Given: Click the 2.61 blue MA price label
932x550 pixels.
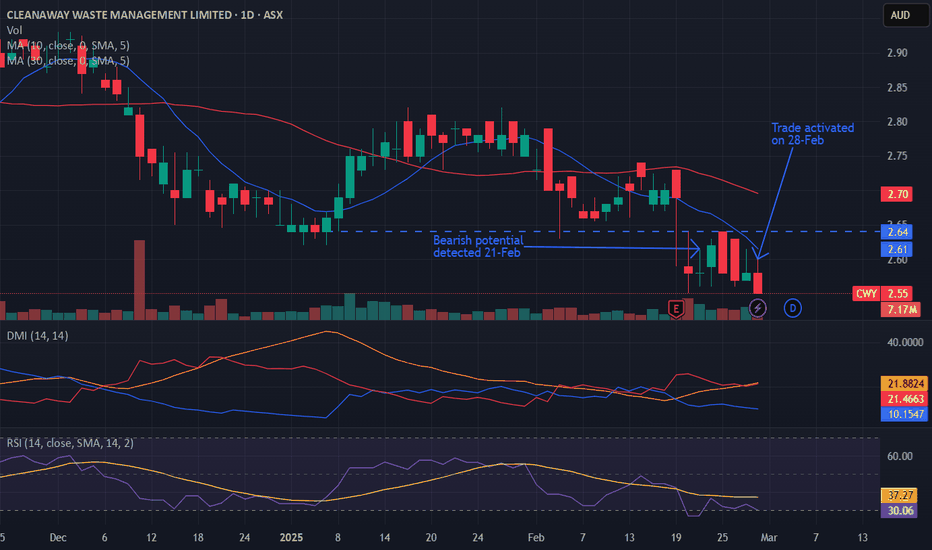Looking at the screenshot, I should (x=898, y=249).
